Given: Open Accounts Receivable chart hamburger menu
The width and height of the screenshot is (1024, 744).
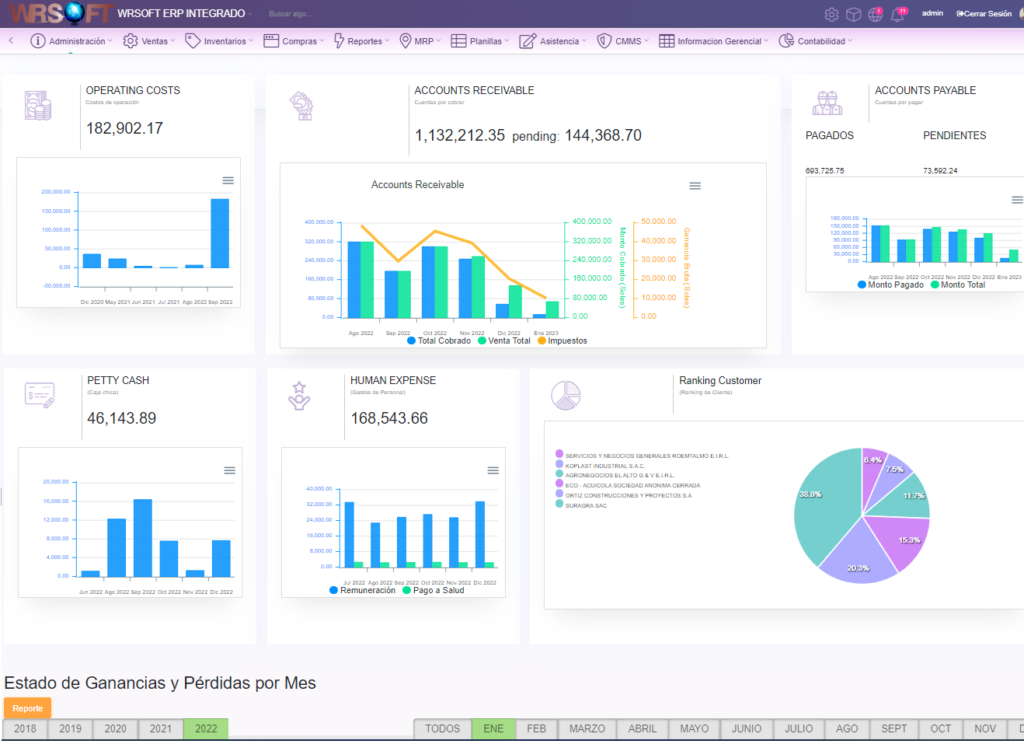Looking at the screenshot, I should pyautogui.click(x=695, y=186).
